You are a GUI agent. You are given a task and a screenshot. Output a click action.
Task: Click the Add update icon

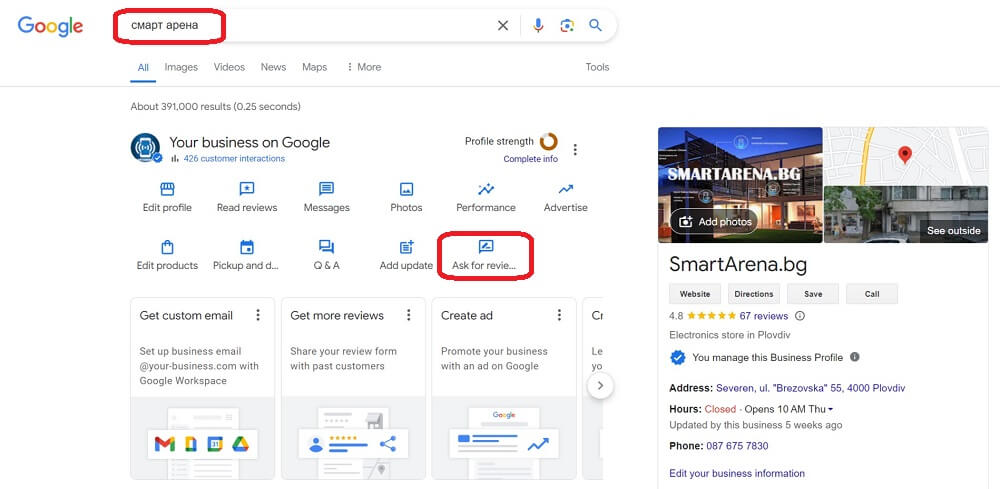click(406, 247)
